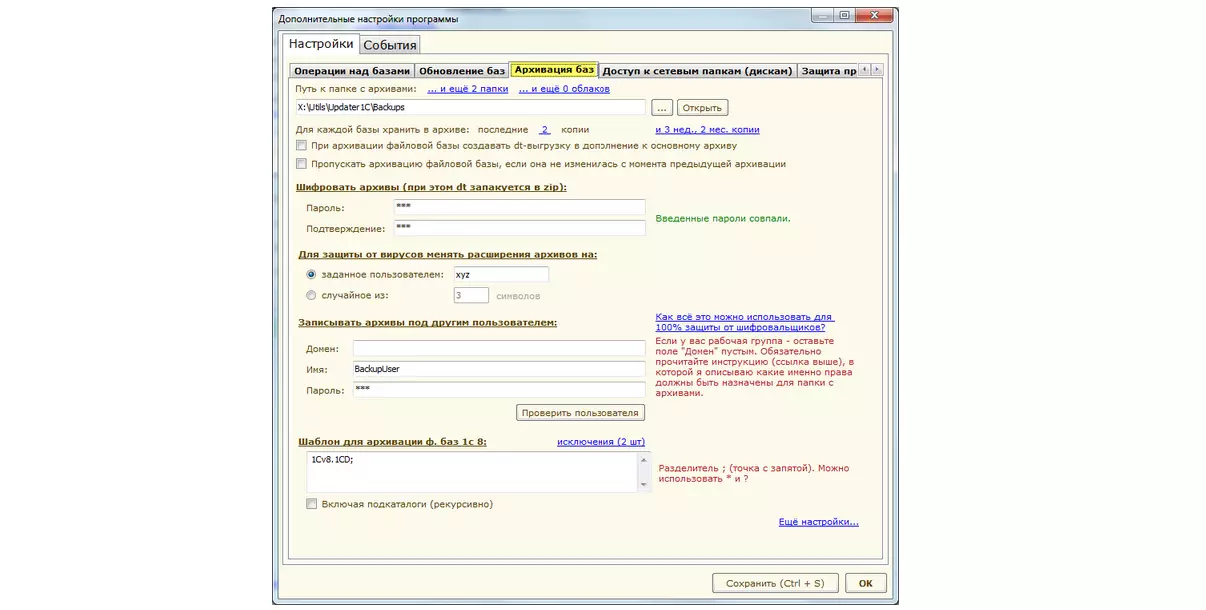Close the settings window
This screenshot has width=1206, height=610.
click(x=874, y=15)
